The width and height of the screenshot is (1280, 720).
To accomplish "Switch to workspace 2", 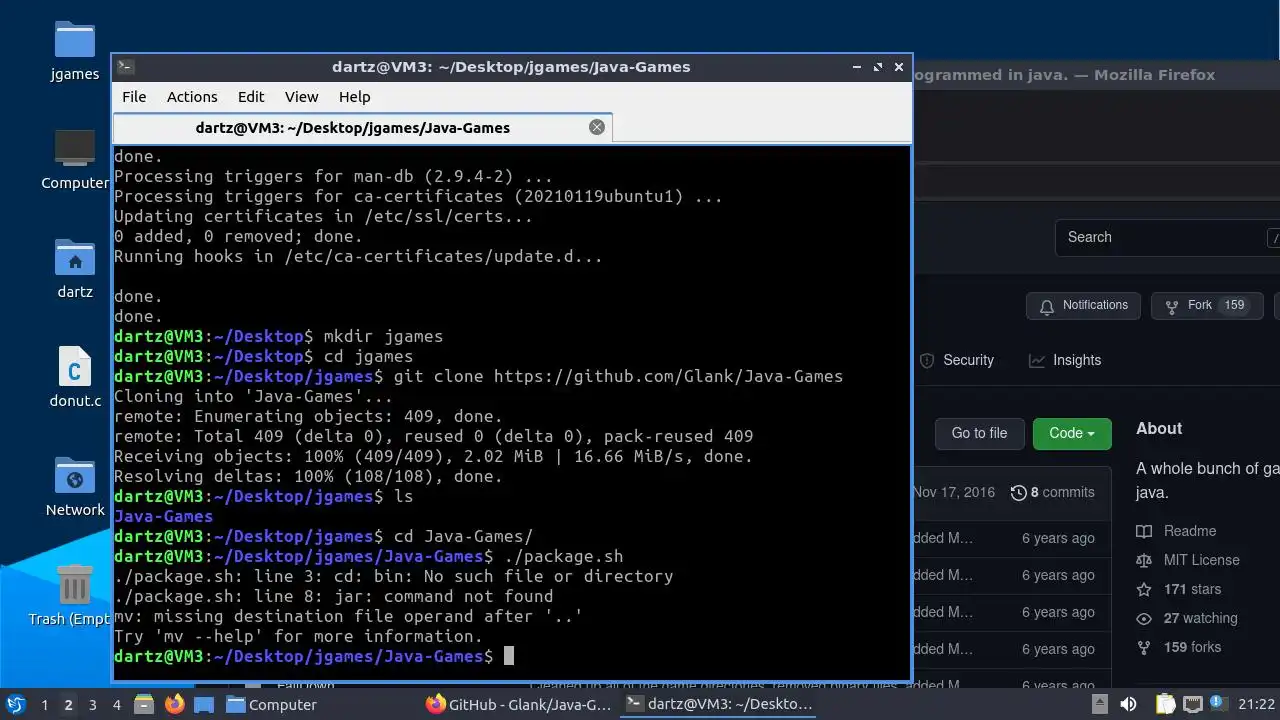I will click(68, 705).
